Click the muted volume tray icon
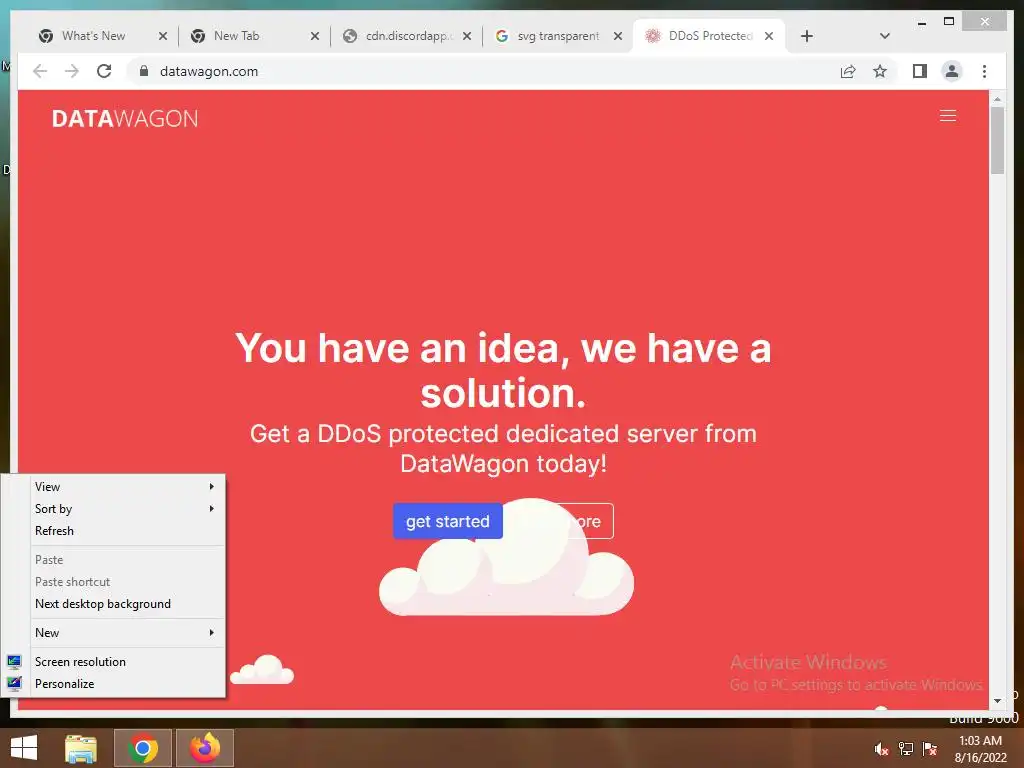Screen dimensions: 1024x768 882,749
